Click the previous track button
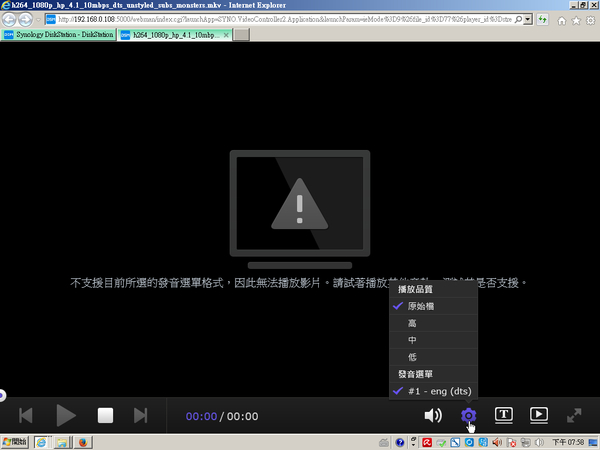This screenshot has width=600, height=450. tap(26, 416)
